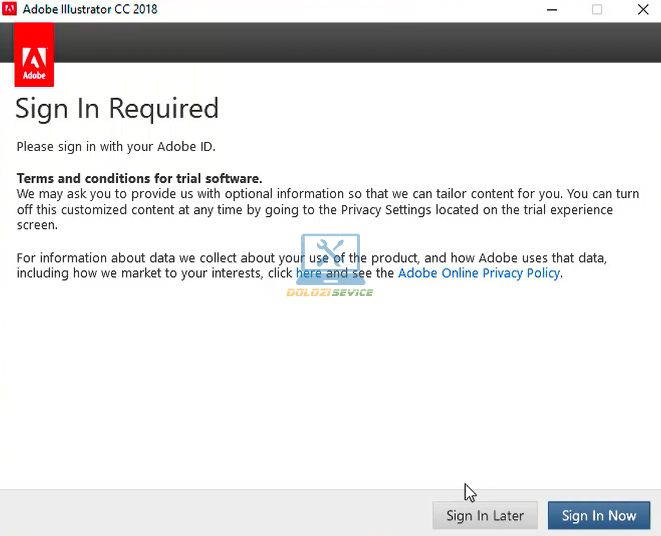This screenshot has width=661, height=536.
Task: Click the bold trial terms and conditions heading
Action: pos(139,178)
